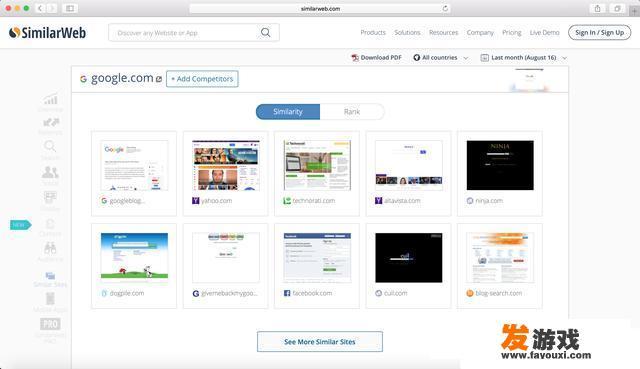The image size is (640, 369).
Task: Open the Pricing menu item
Action: click(511, 32)
